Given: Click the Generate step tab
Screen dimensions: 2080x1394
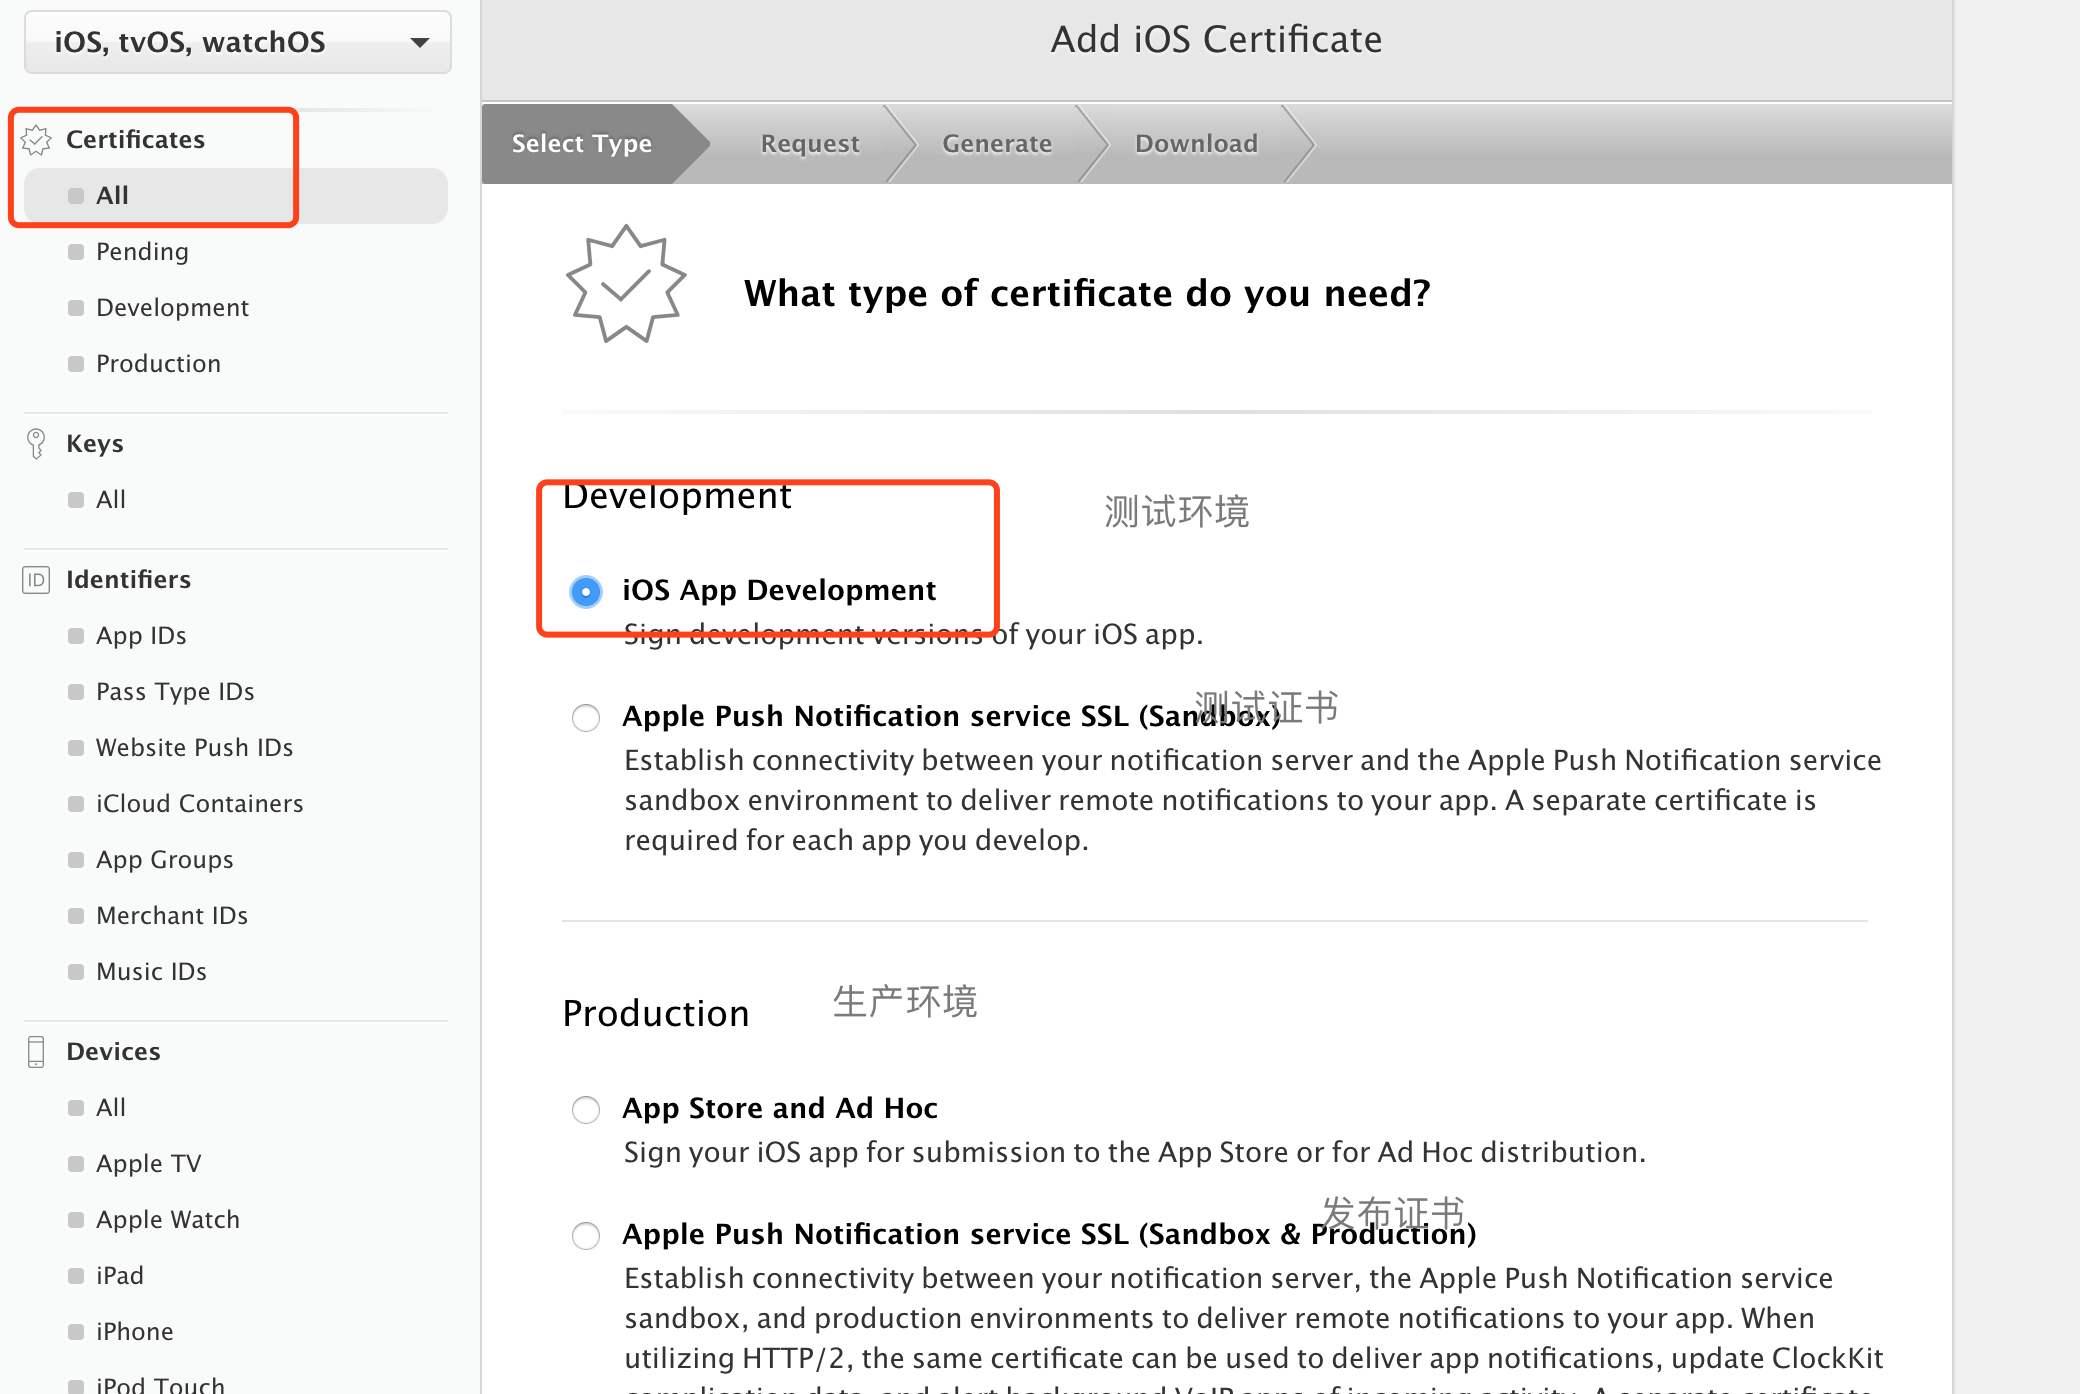Looking at the screenshot, I should pyautogui.click(x=997, y=144).
